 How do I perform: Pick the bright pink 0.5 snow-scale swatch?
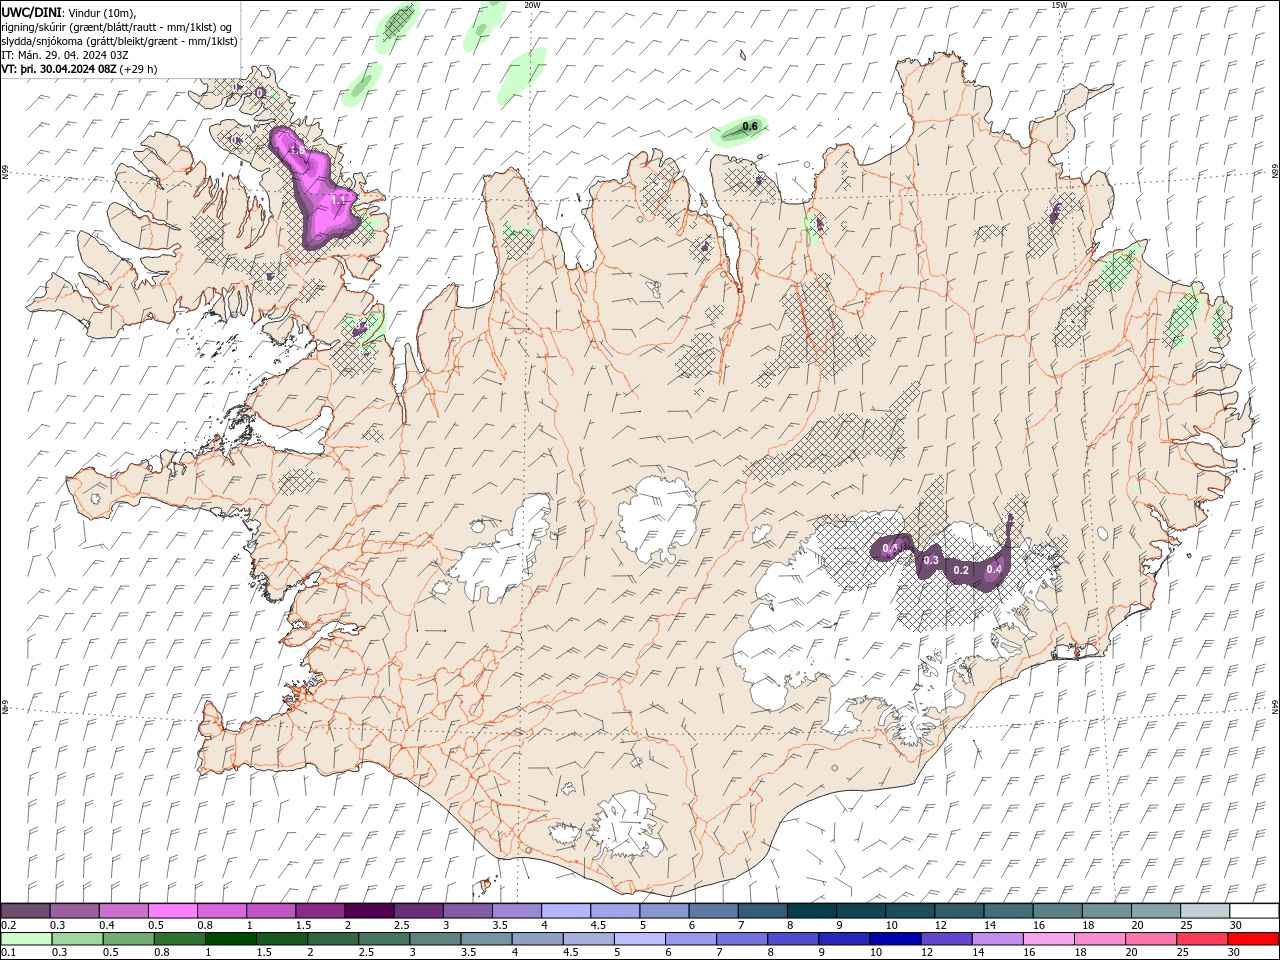click(172, 910)
